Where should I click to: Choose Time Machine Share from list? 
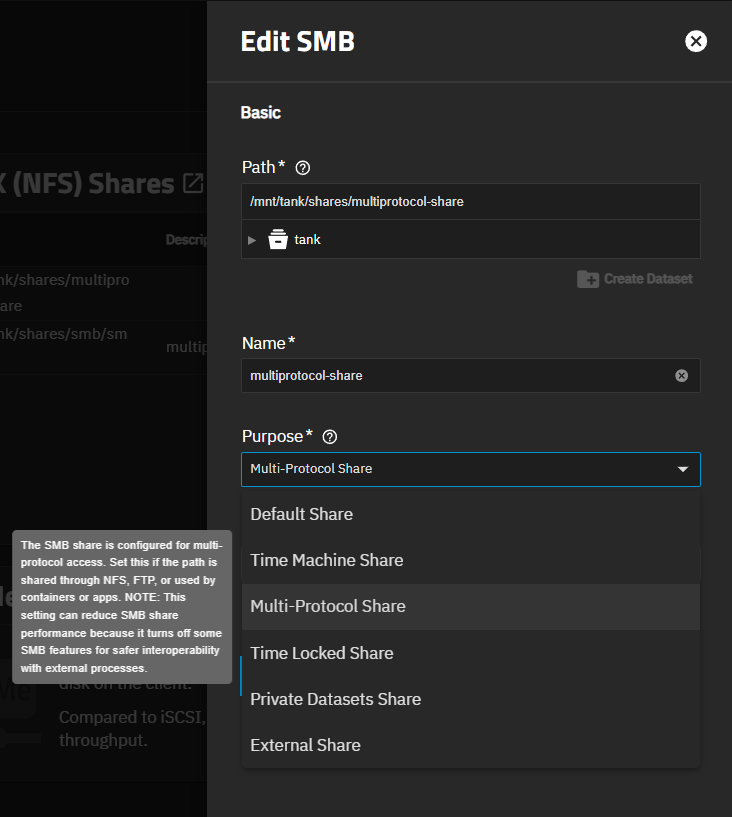(x=327, y=560)
